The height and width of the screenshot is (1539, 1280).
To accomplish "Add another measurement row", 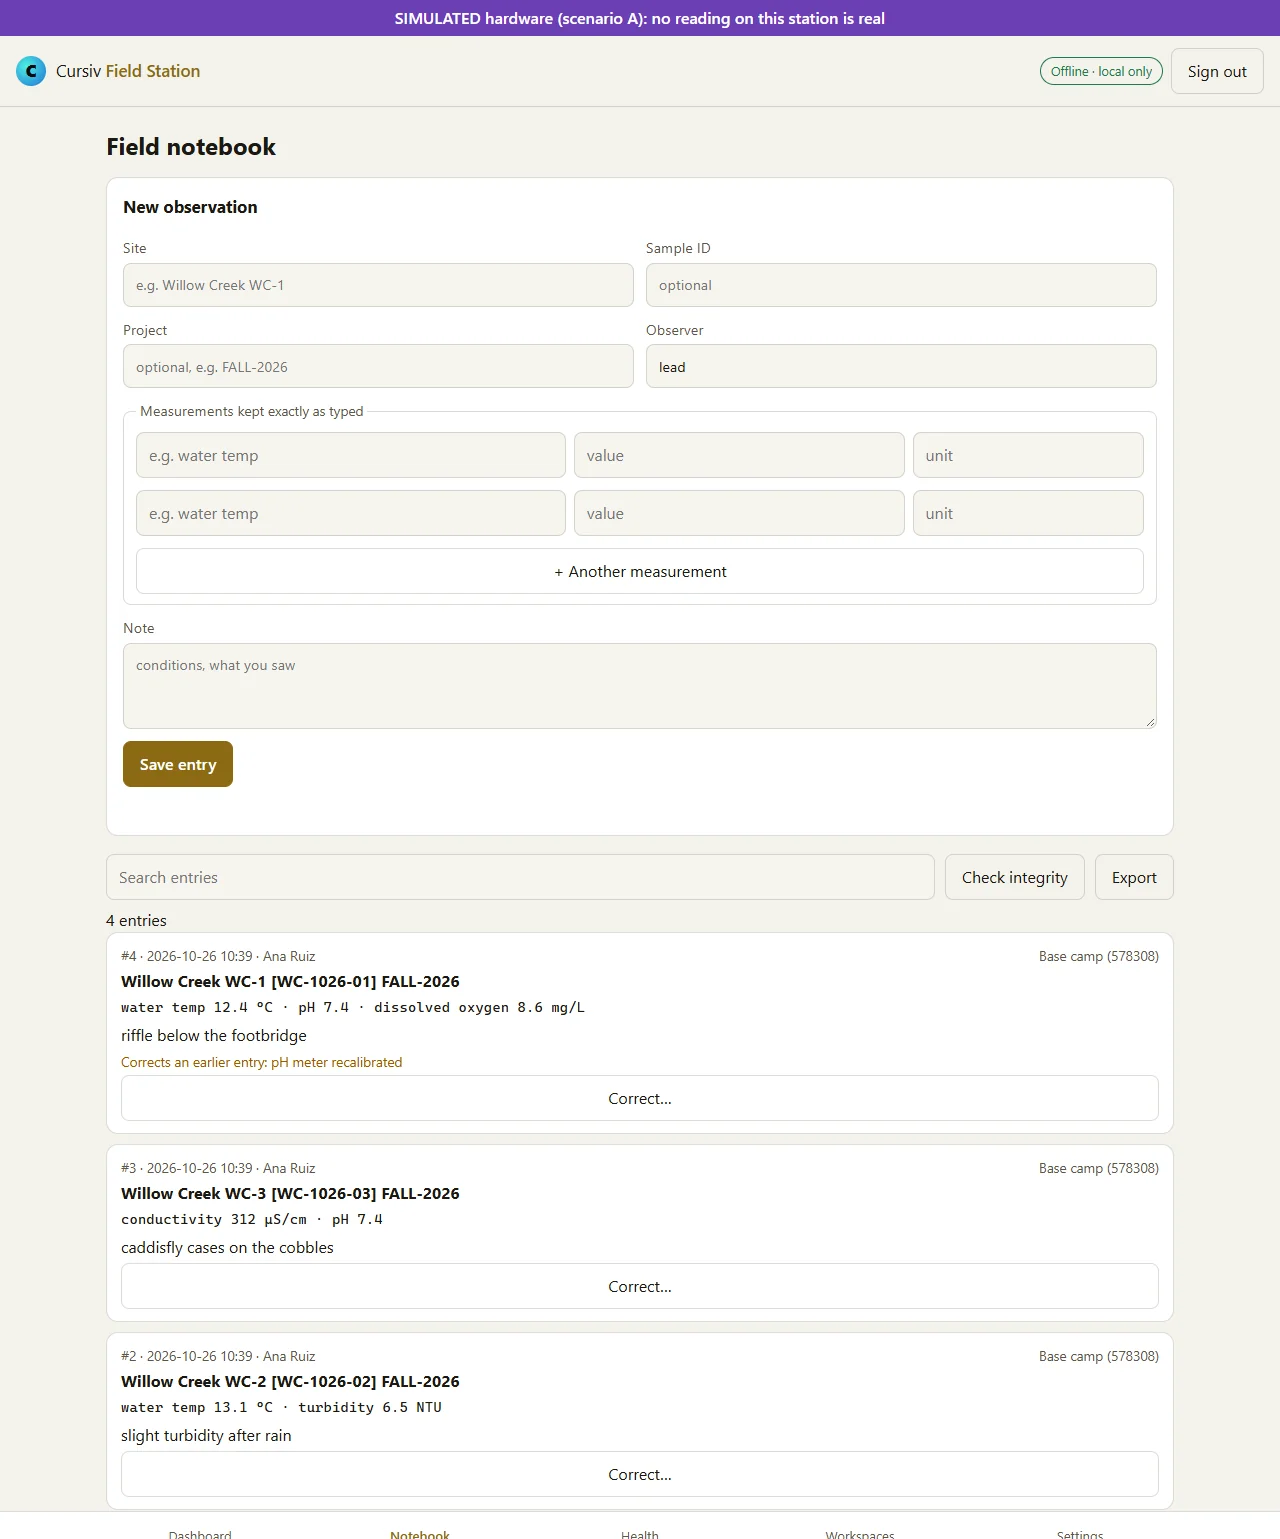I will (x=640, y=571).
